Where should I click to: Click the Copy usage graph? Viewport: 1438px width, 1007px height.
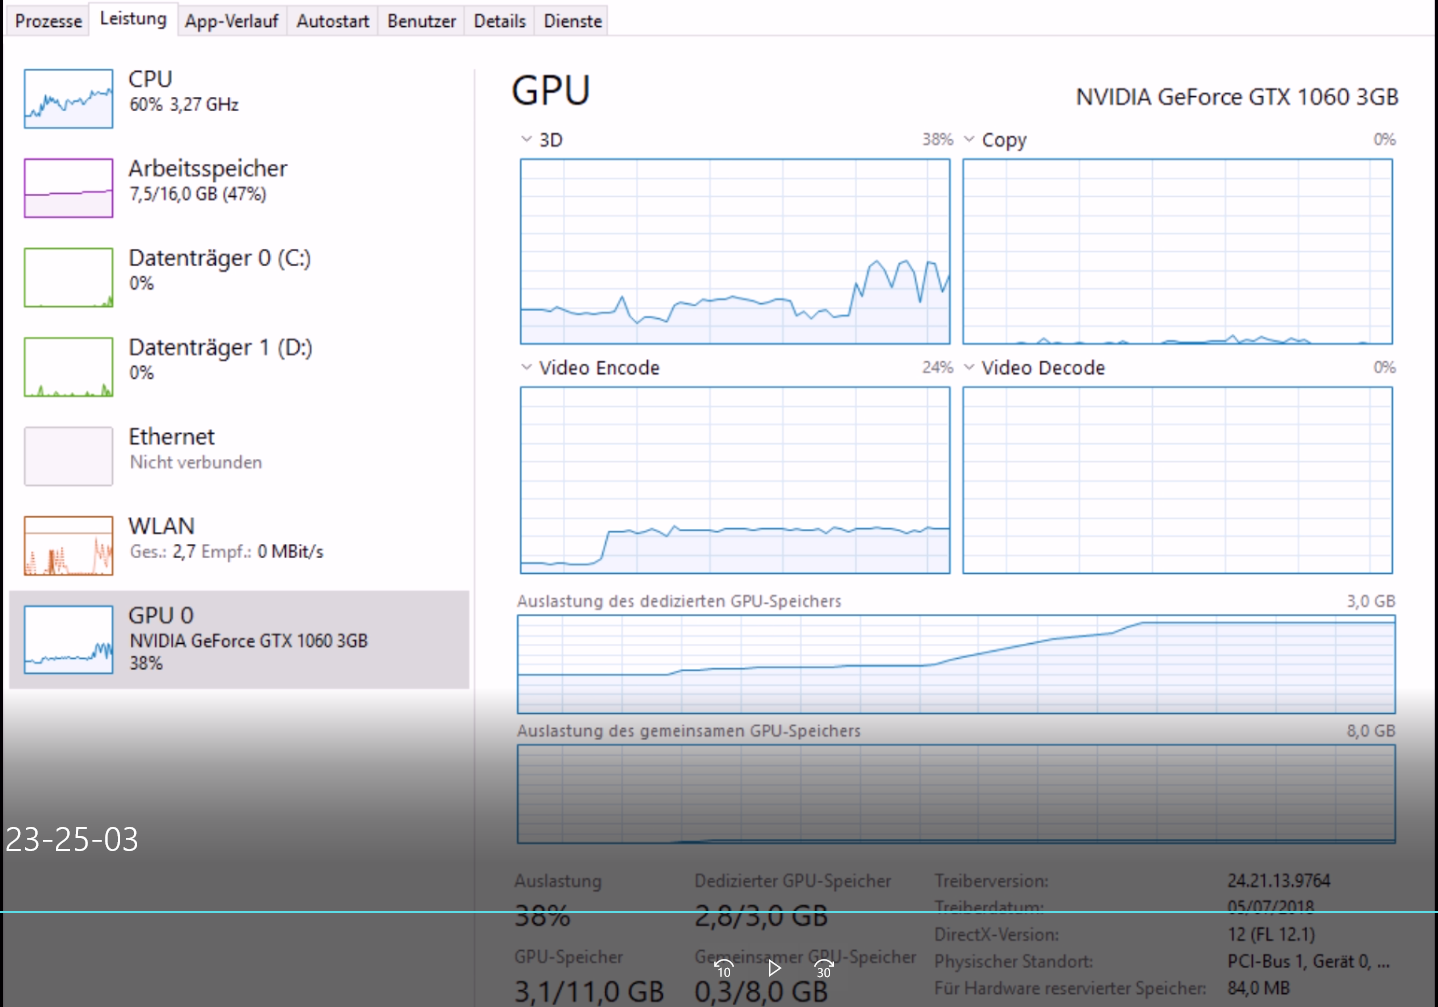tap(1177, 251)
